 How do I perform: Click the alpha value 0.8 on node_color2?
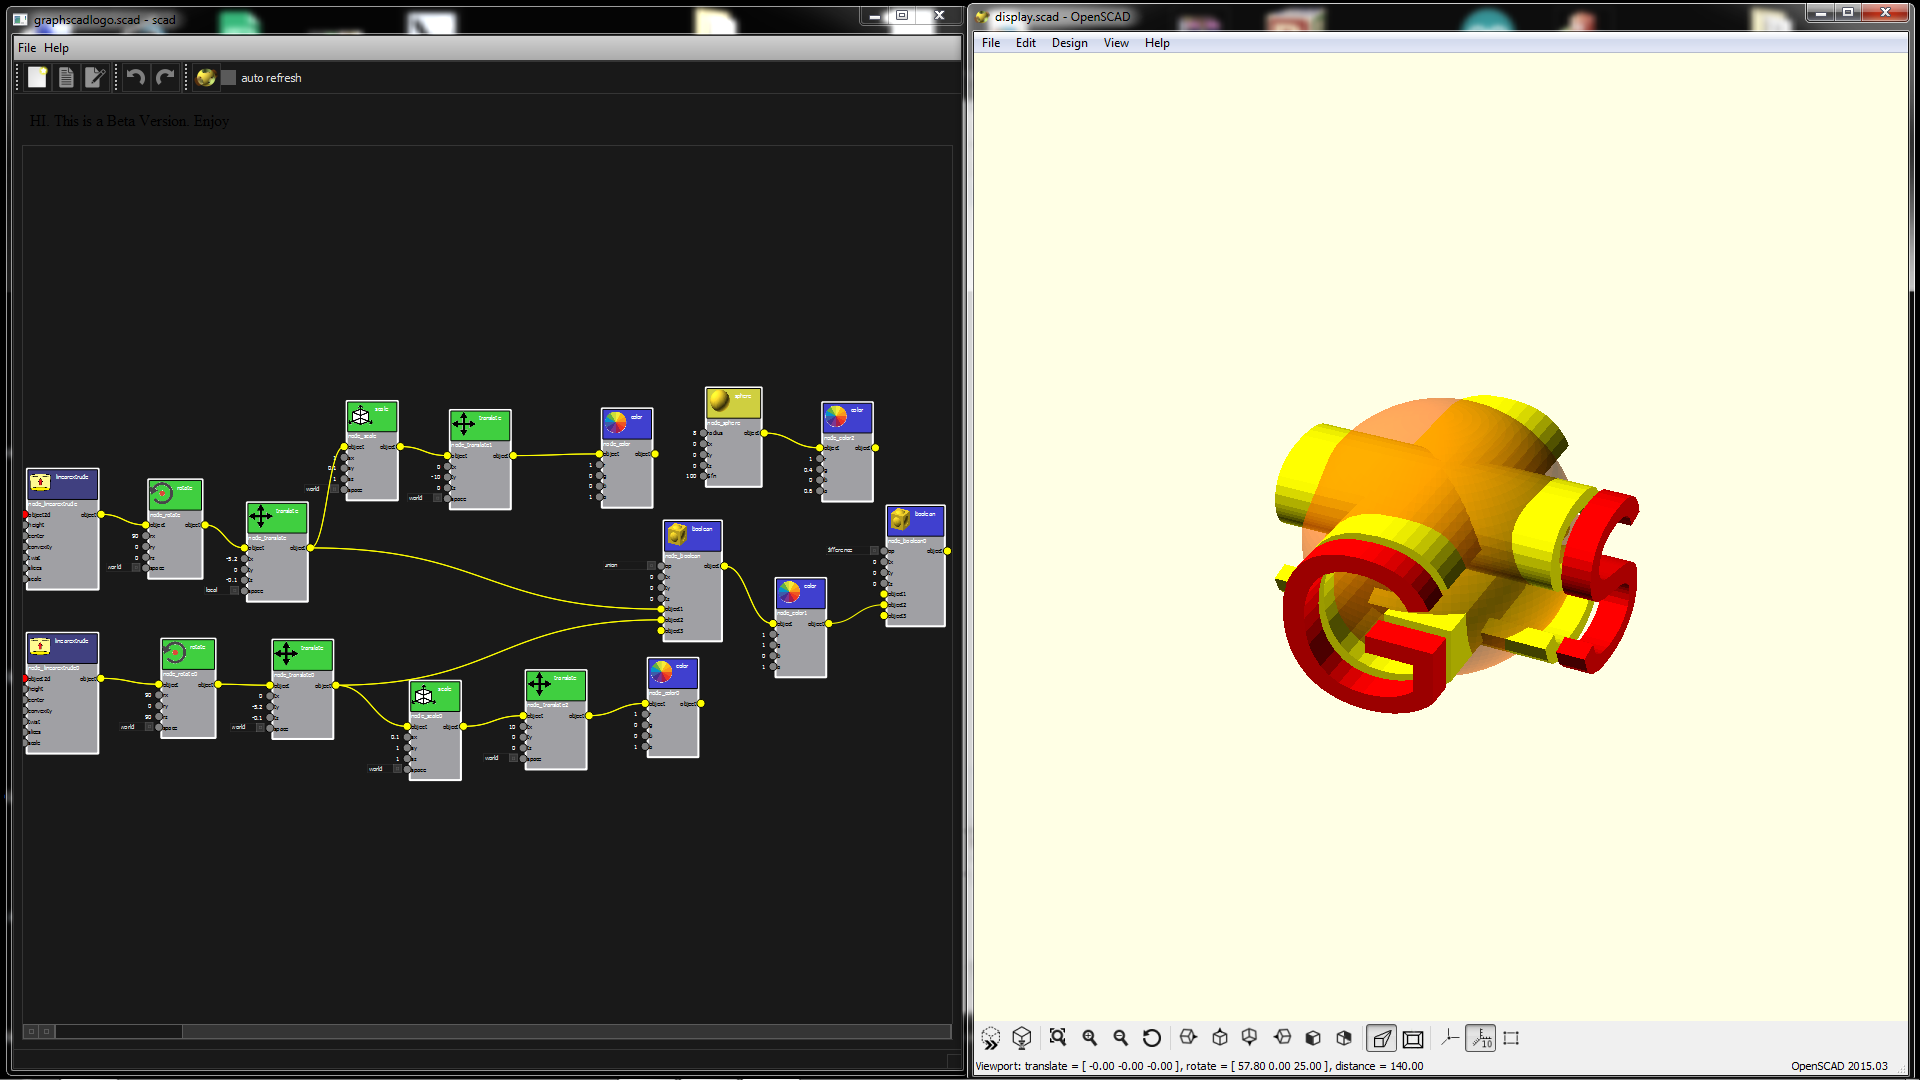click(808, 491)
